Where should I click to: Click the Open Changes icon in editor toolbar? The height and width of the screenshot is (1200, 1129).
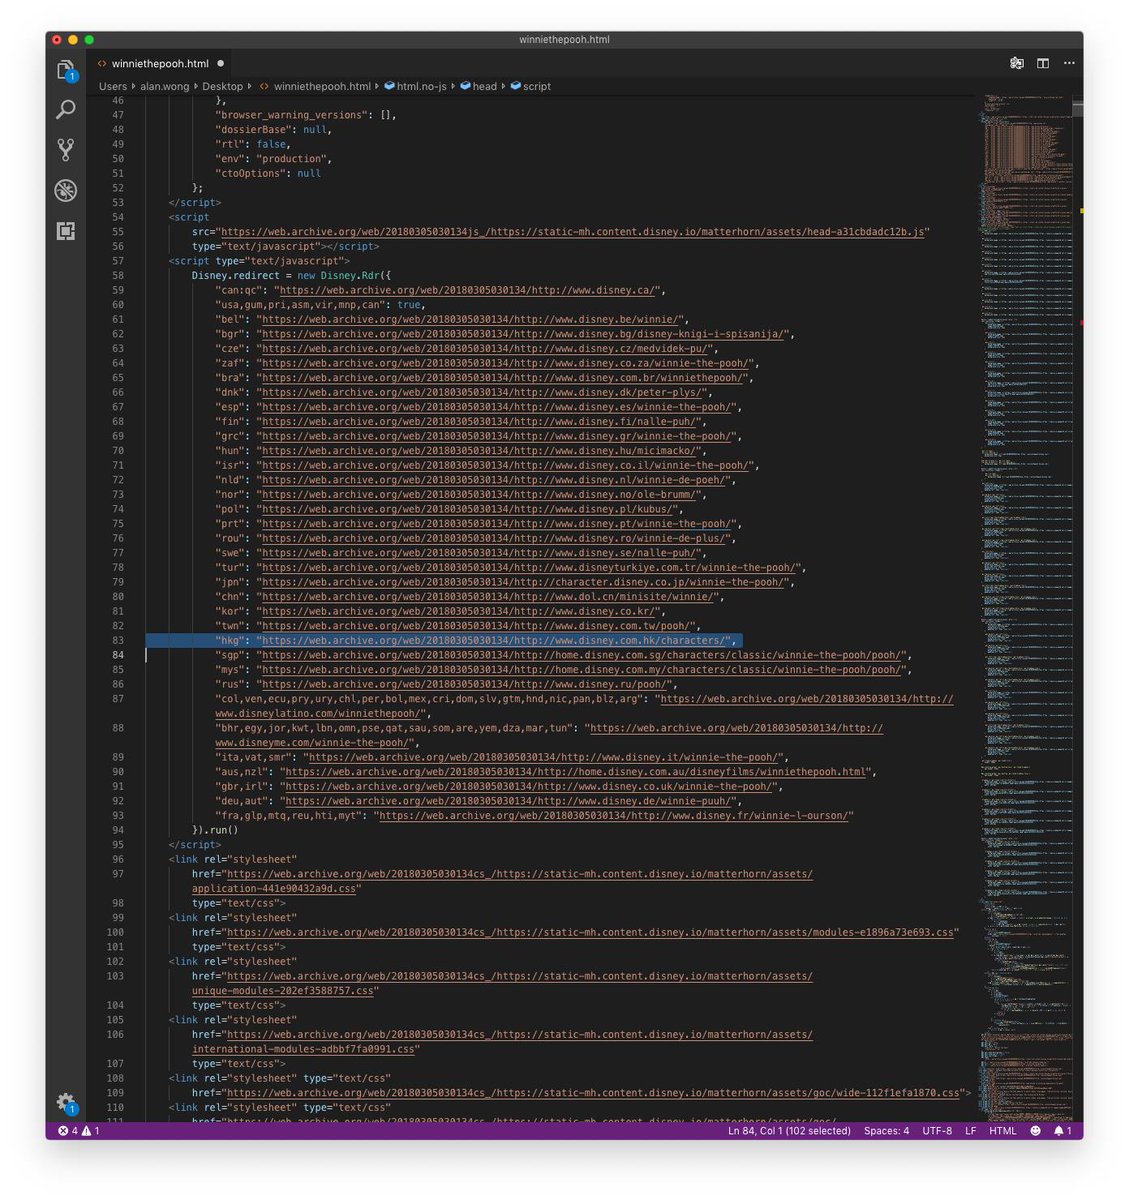point(1017,63)
